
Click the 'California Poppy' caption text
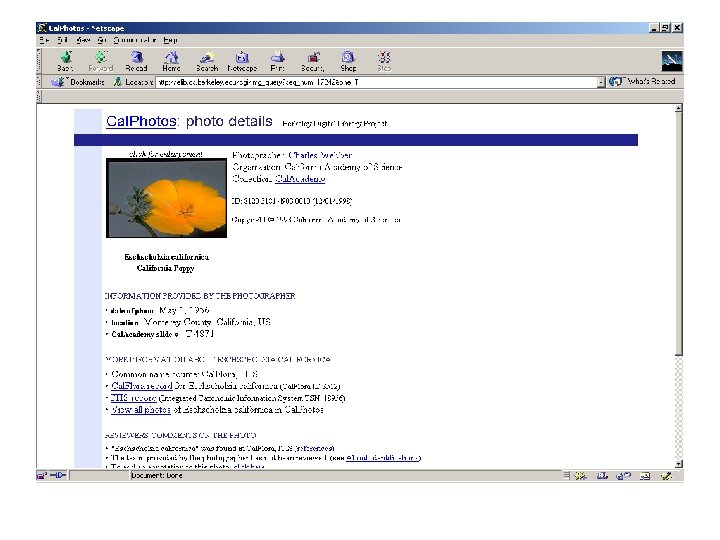click(165, 268)
